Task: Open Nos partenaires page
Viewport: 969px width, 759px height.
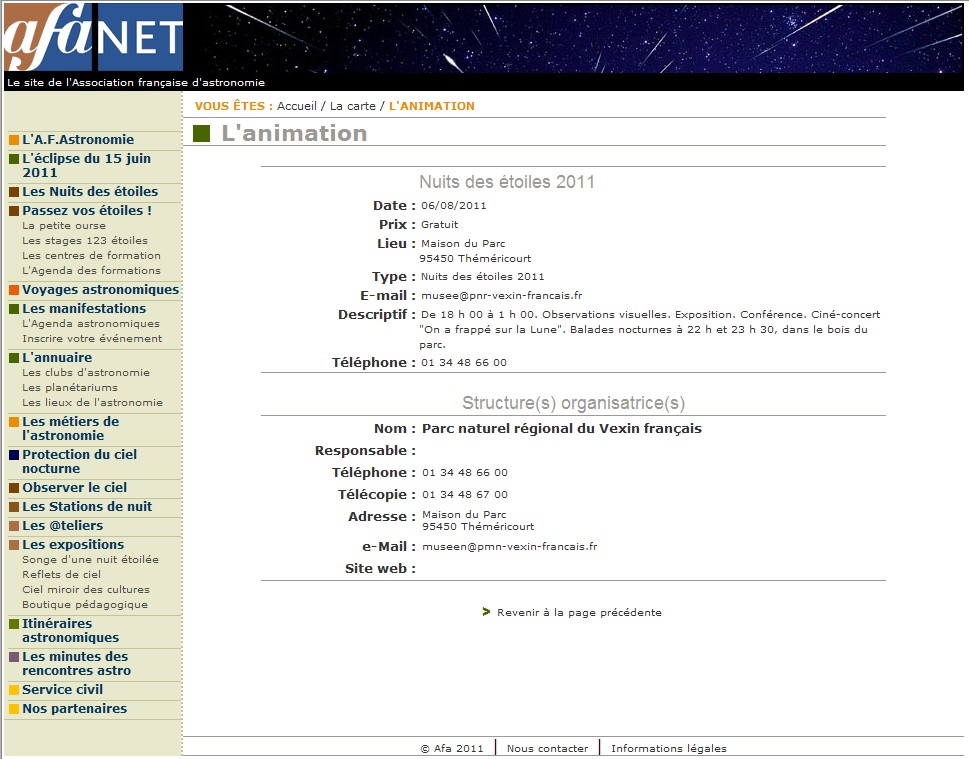Action: (x=75, y=708)
